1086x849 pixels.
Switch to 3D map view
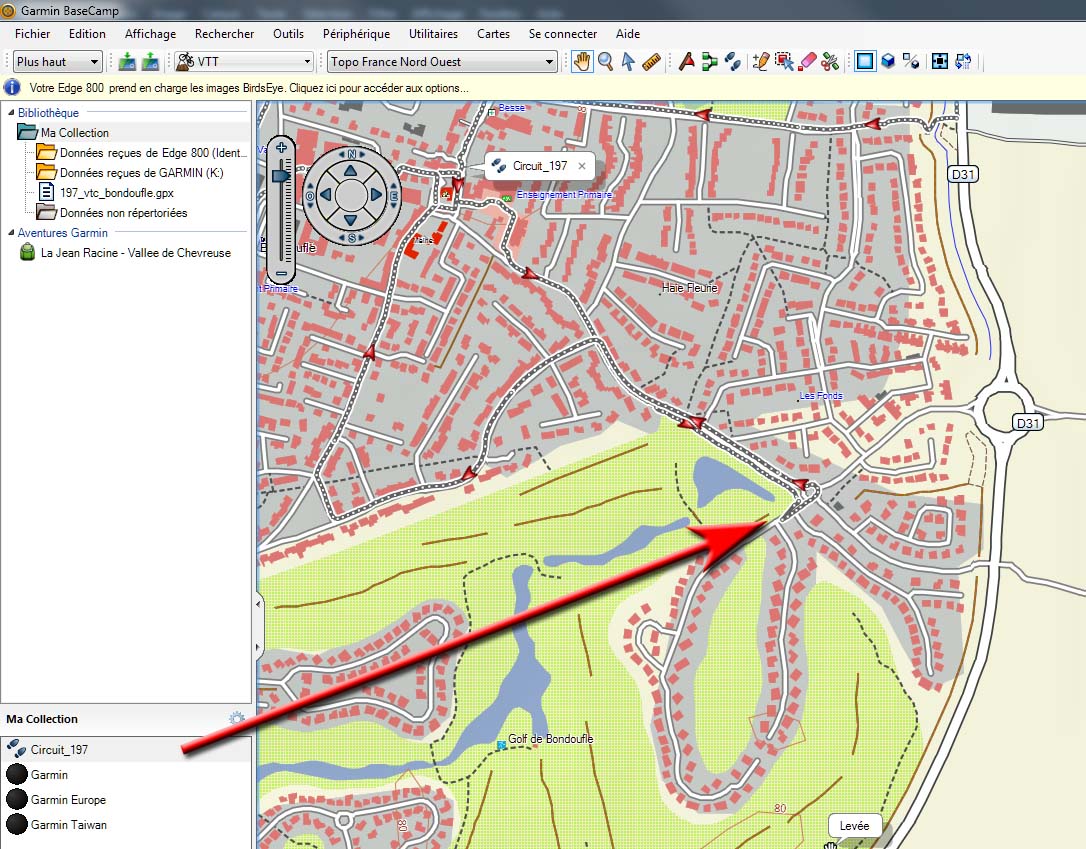[x=888, y=62]
